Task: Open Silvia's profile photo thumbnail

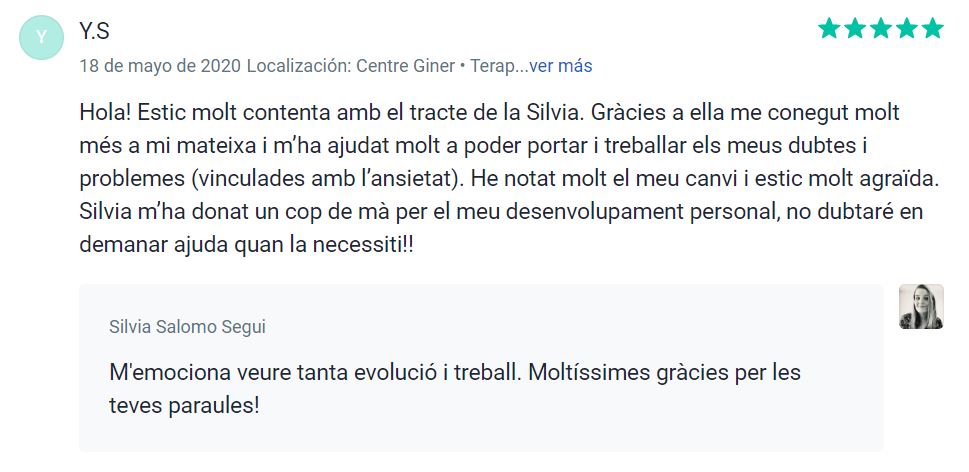Action: point(921,307)
